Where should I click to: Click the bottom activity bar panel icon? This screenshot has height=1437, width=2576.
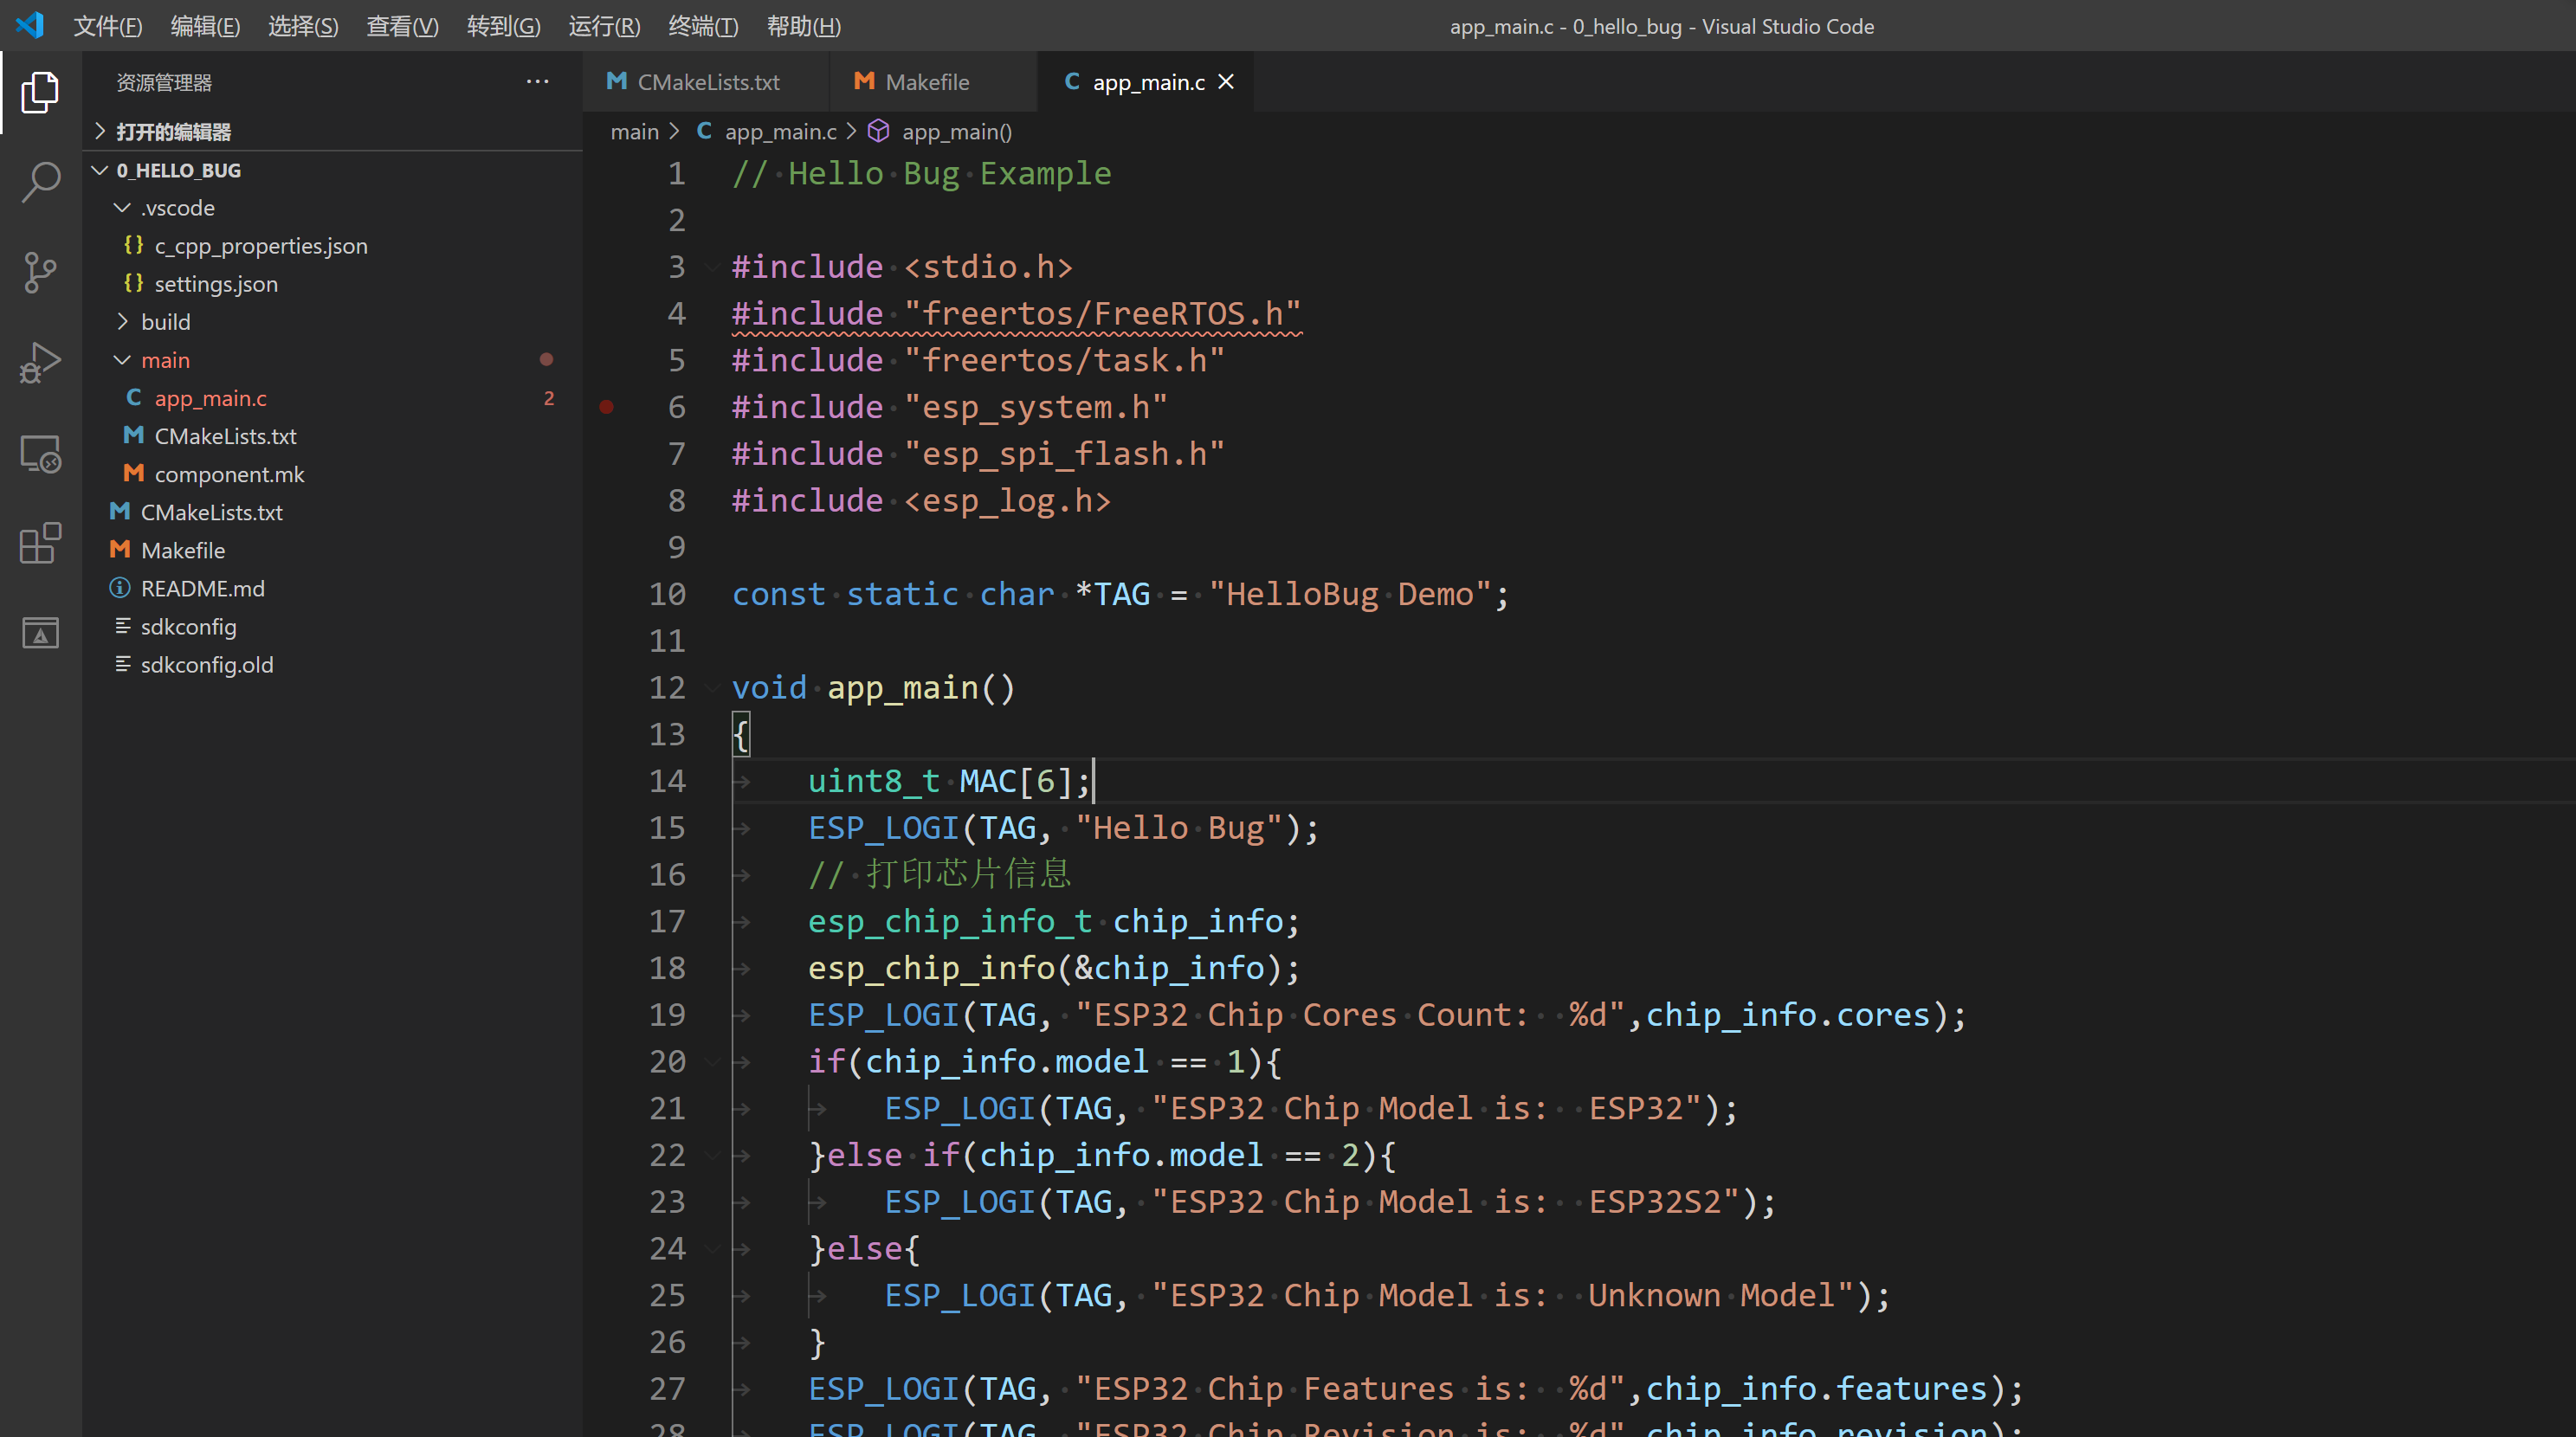(x=40, y=632)
